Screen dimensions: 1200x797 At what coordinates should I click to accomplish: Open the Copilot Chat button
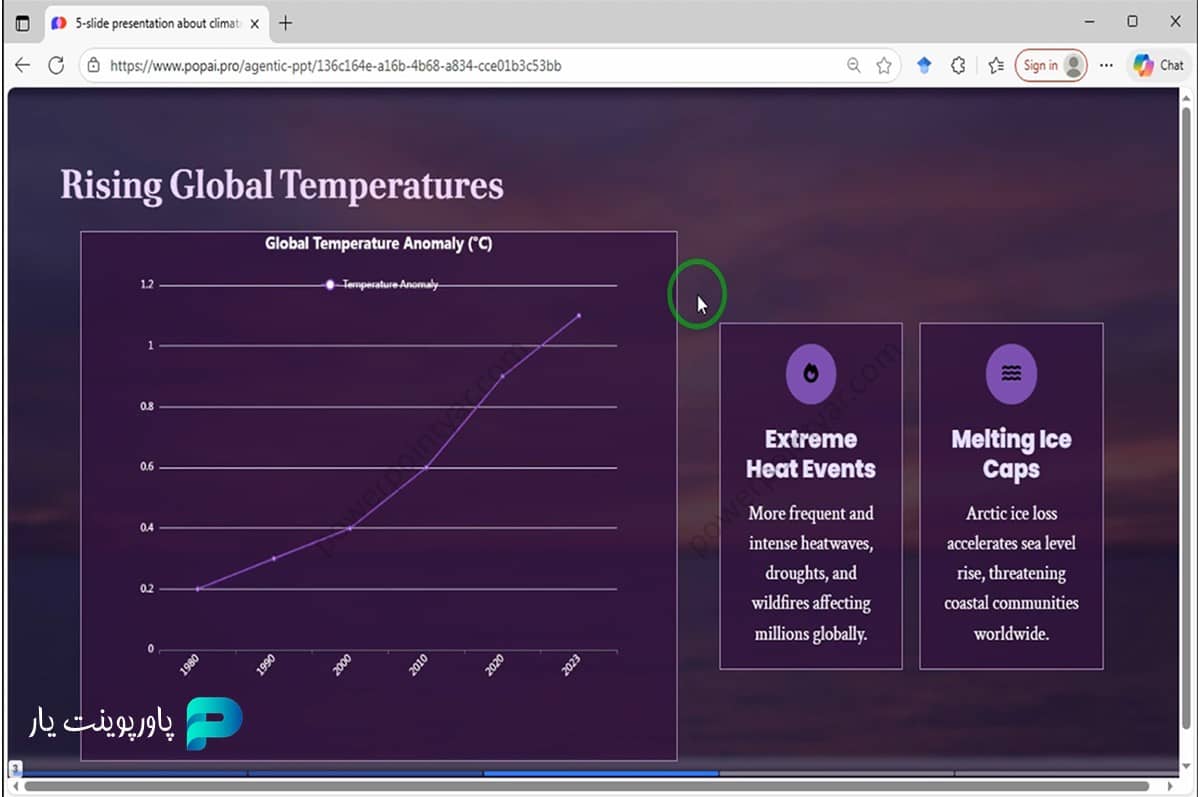[x=1159, y=65]
